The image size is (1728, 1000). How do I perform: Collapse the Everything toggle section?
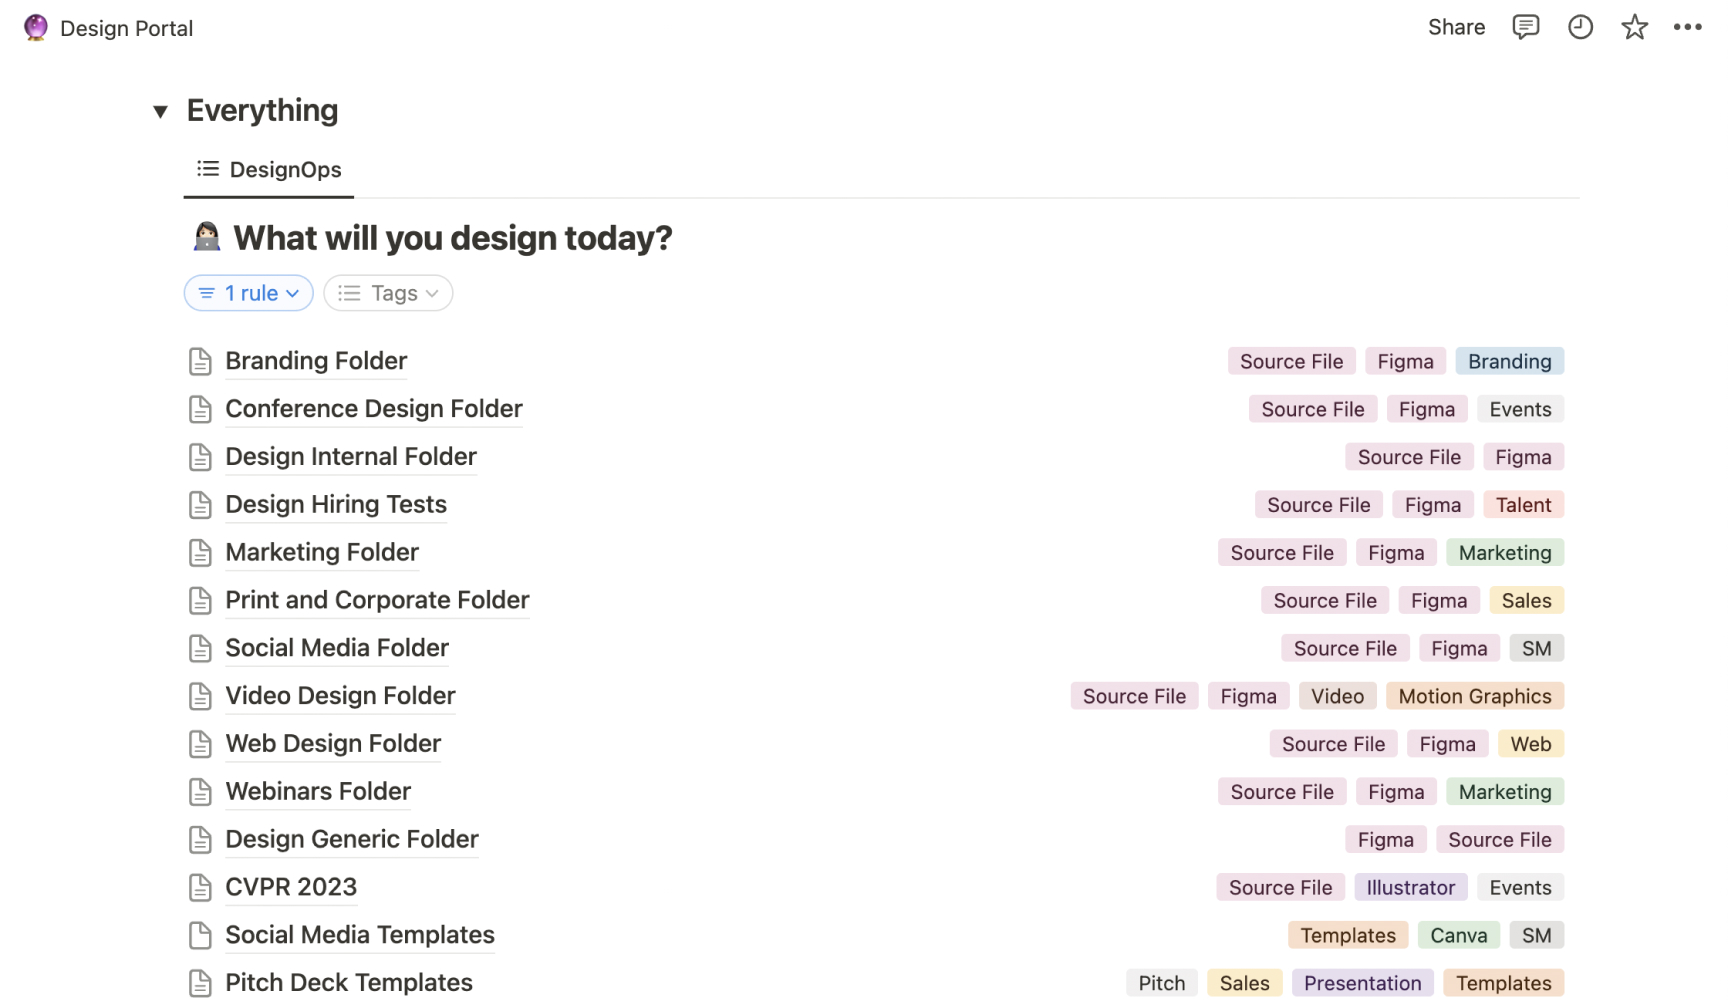[x=160, y=111]
